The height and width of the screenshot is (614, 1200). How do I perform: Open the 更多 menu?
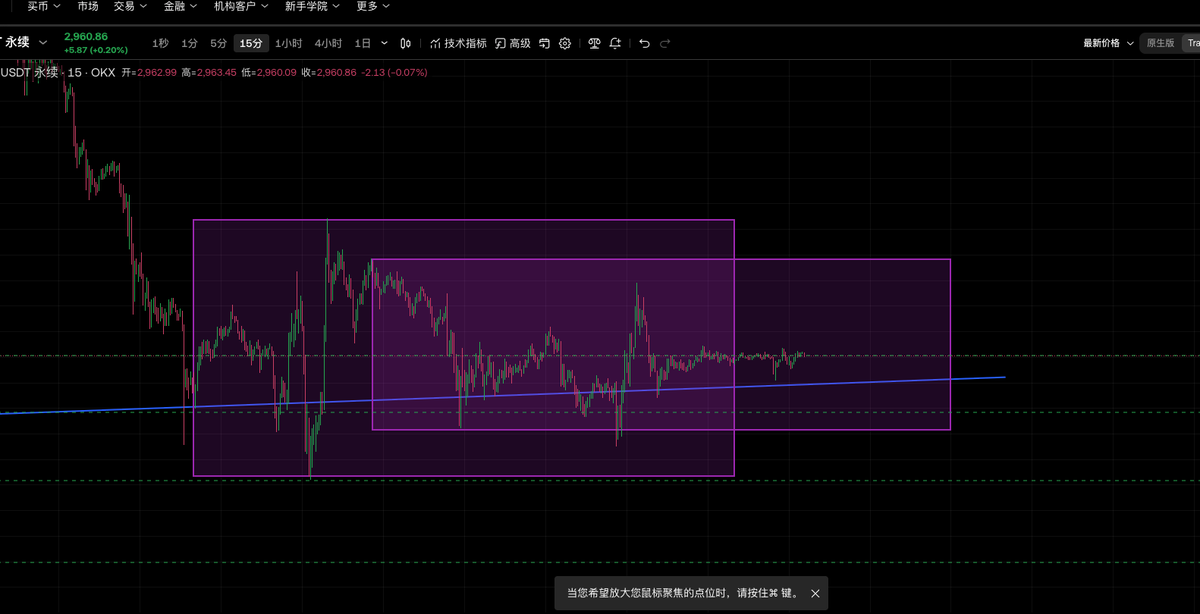coord(373,6)
